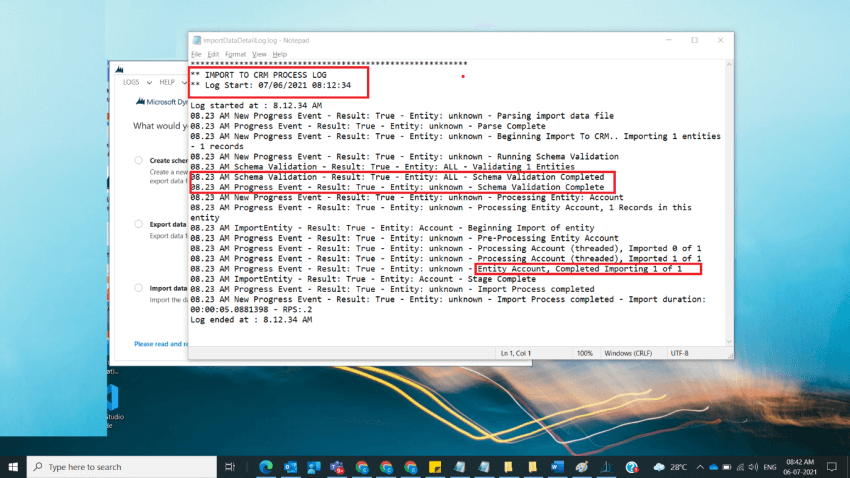Image resolution: width=850 pixels, height=478 pixels.
Task: Select the Import data radio button
Action: coord(139,288)
